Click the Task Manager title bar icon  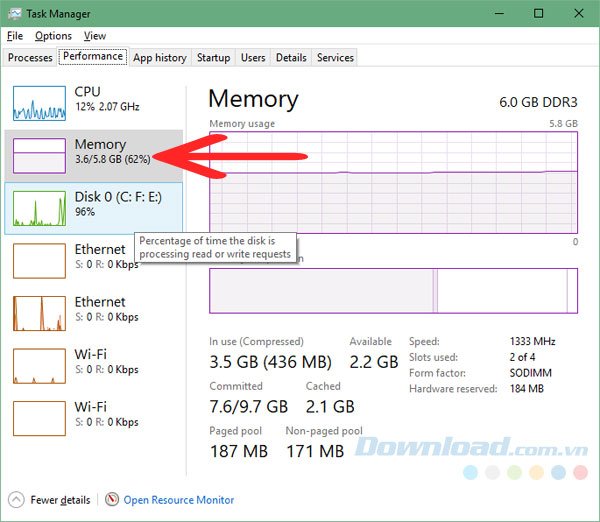[x=15, y=14]
